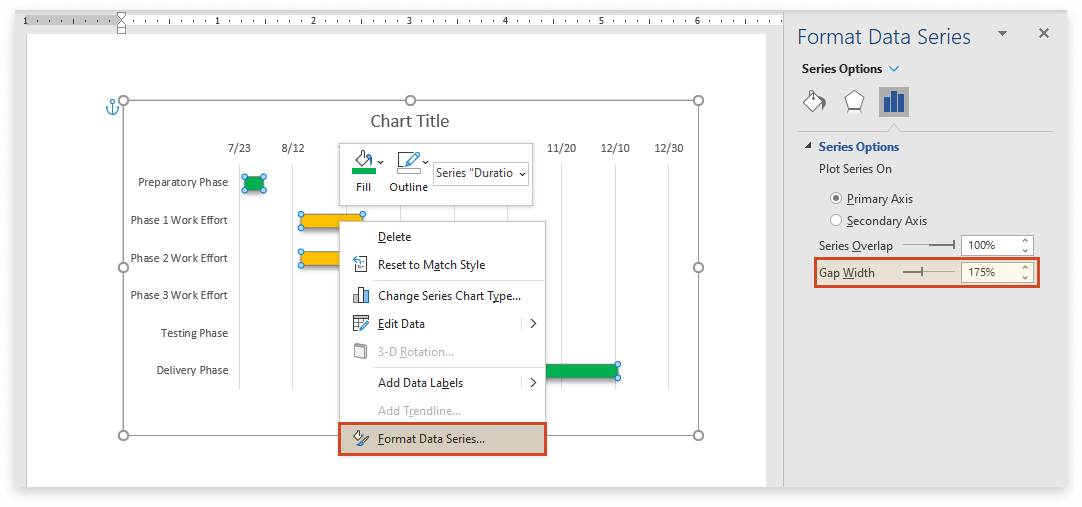Click the Testing Phase axis label

pyautogui.click(x=195, y=333)
